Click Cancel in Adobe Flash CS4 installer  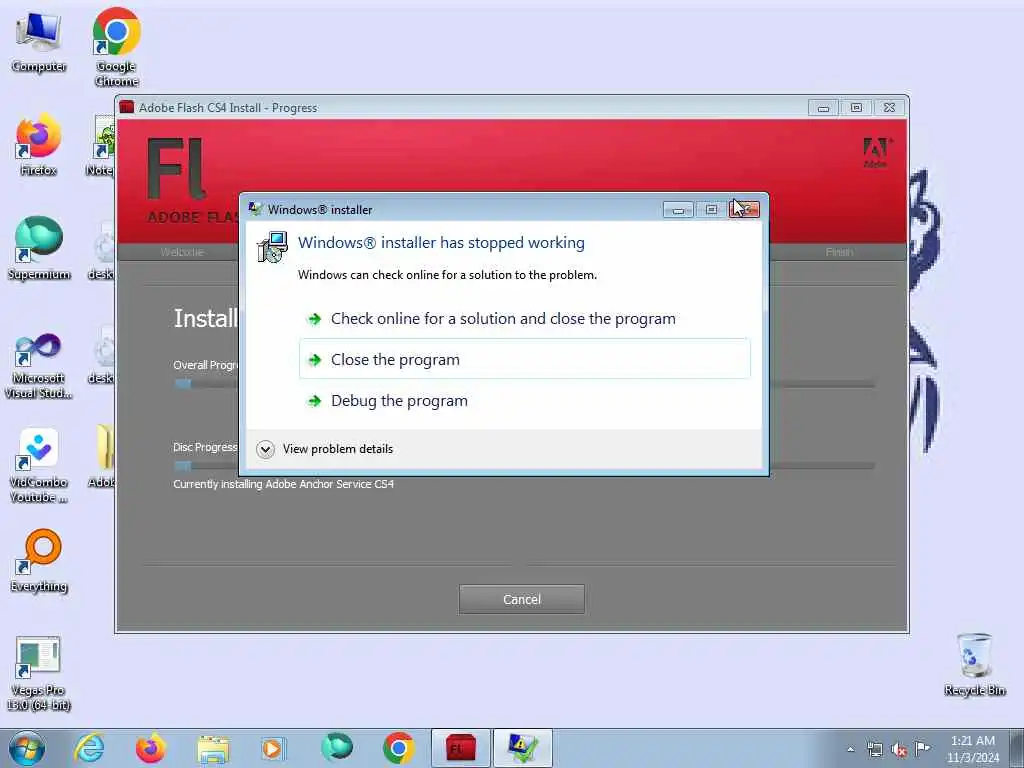tap(522, 599)
